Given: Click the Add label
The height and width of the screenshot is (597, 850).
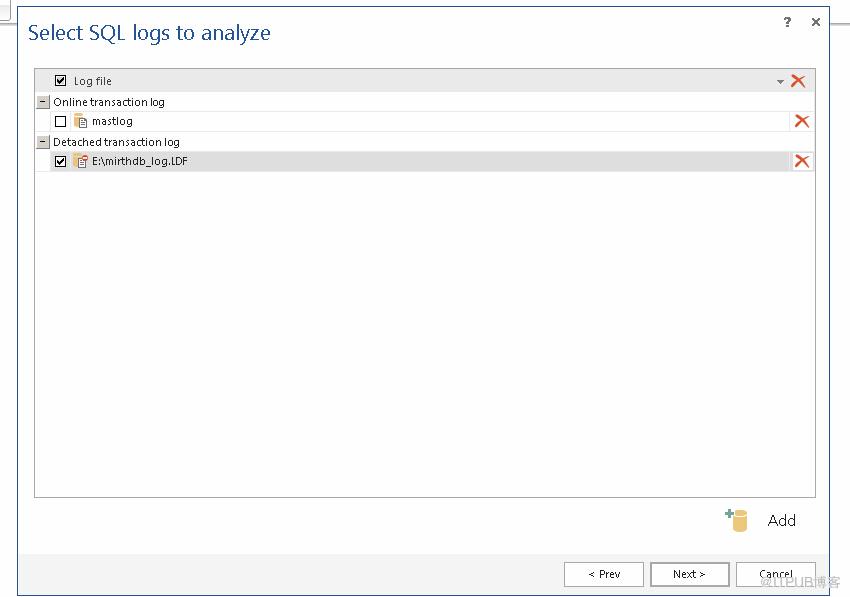Looking at the screenshot, I should click(782, 521).
